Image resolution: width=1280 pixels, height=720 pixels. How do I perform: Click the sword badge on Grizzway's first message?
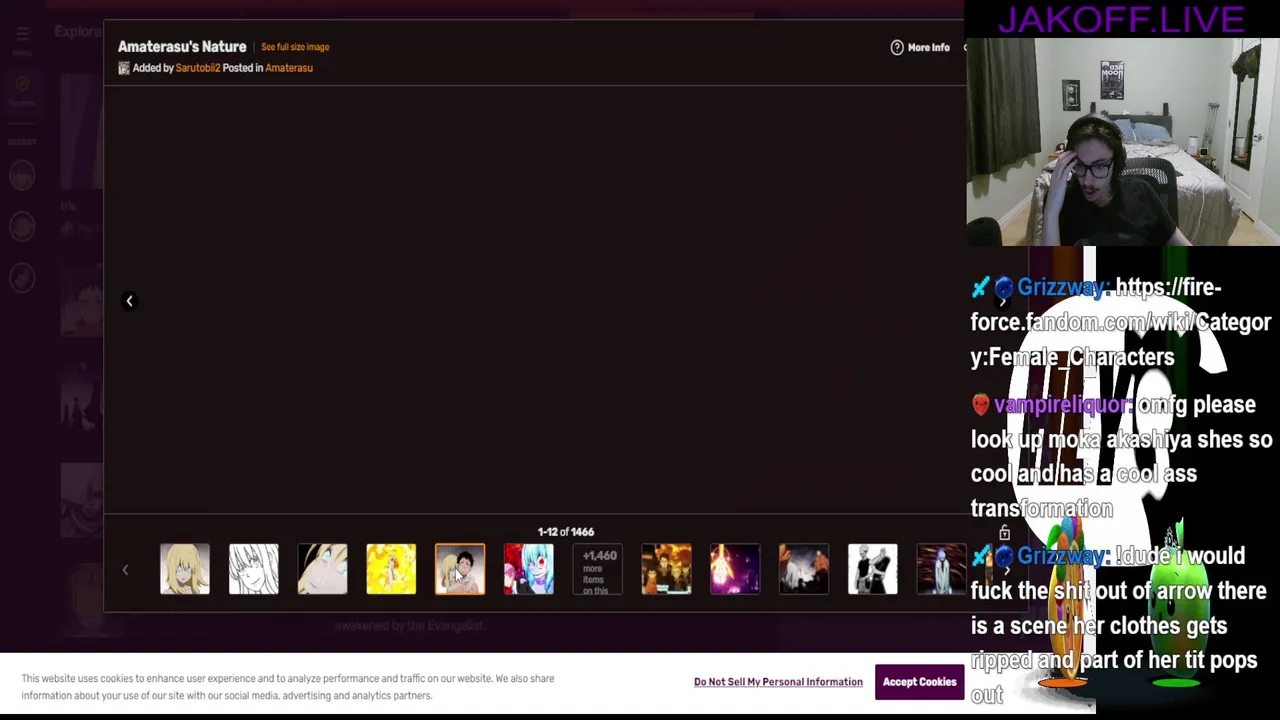[980, 288]
